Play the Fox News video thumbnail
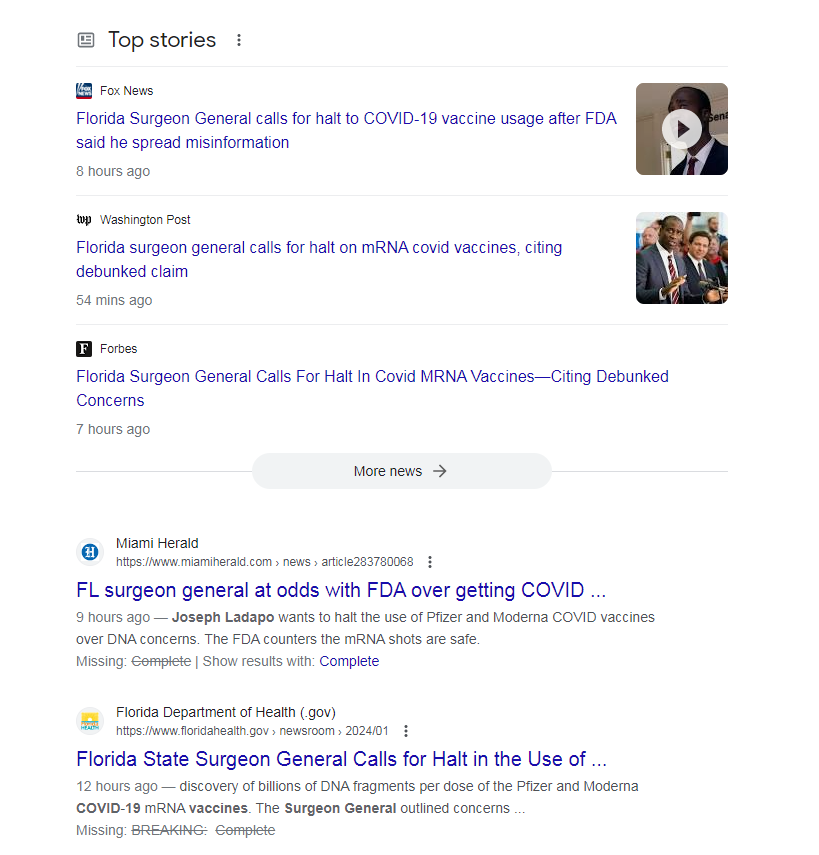This screenshot has width=819, height=855. (682, 129)
